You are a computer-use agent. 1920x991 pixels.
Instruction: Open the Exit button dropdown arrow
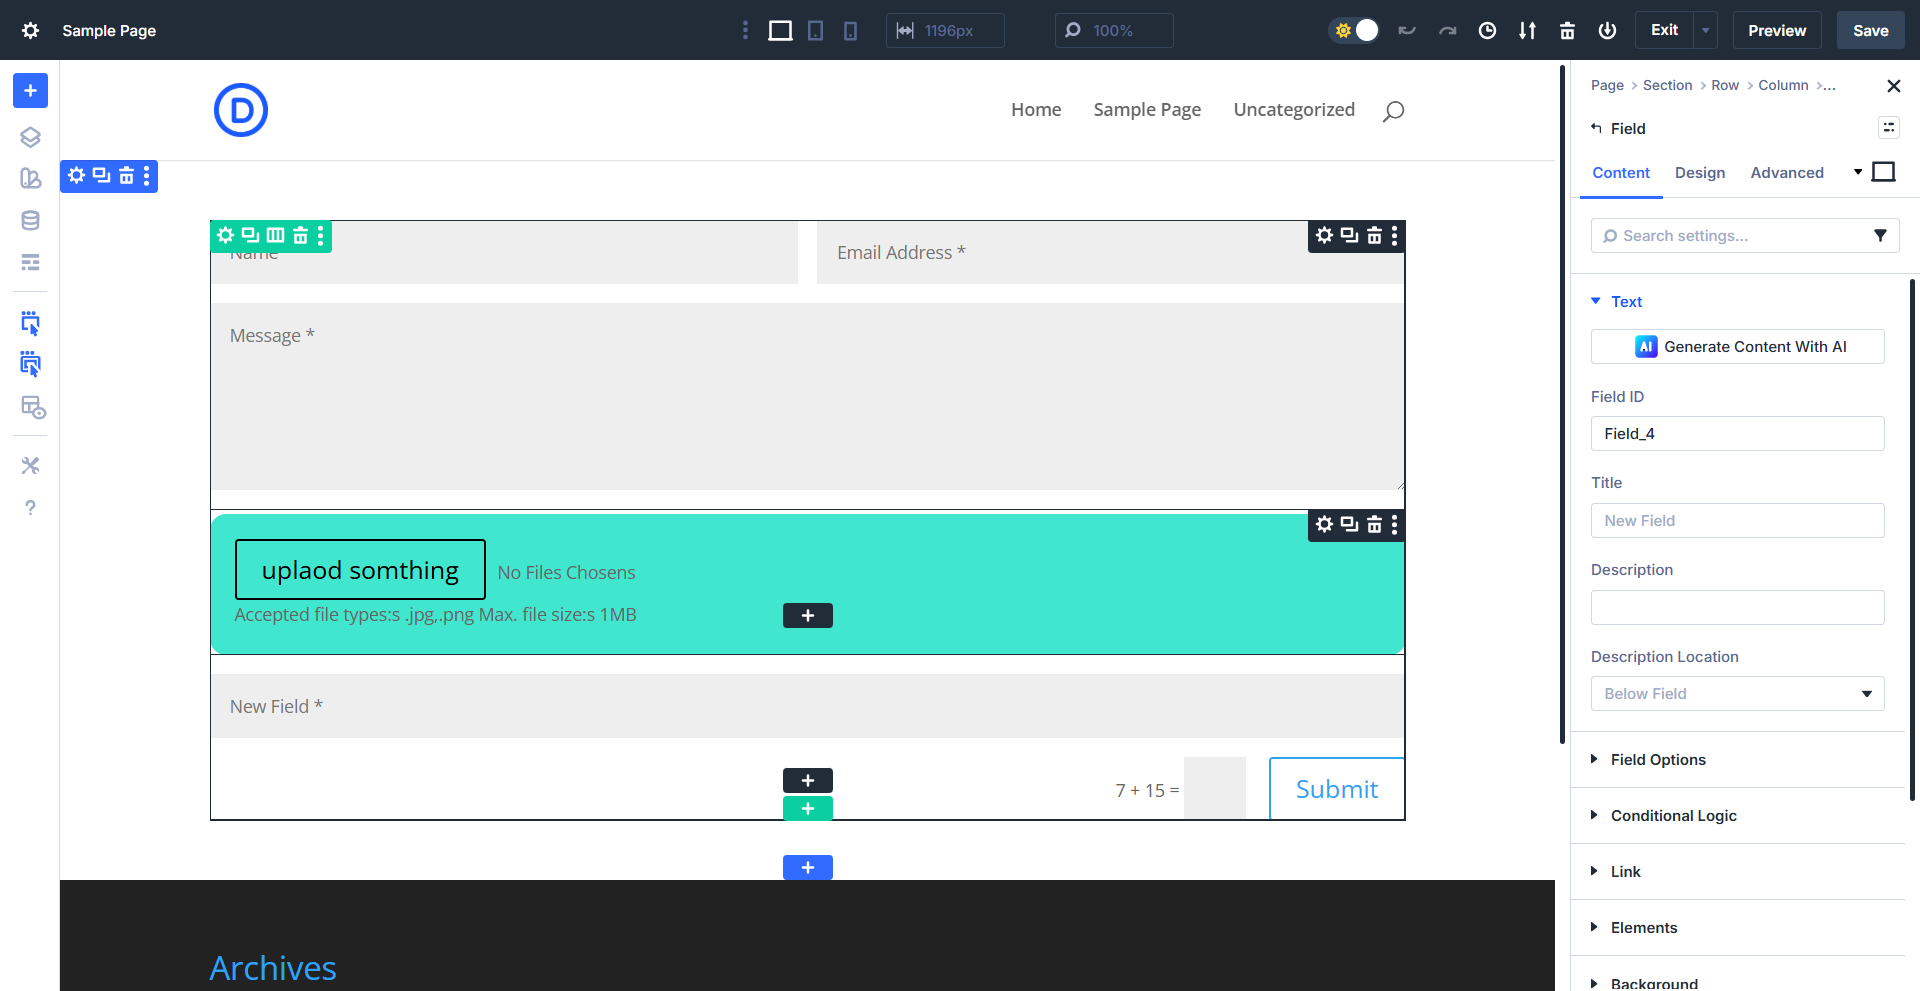[x=1705, y=30]
